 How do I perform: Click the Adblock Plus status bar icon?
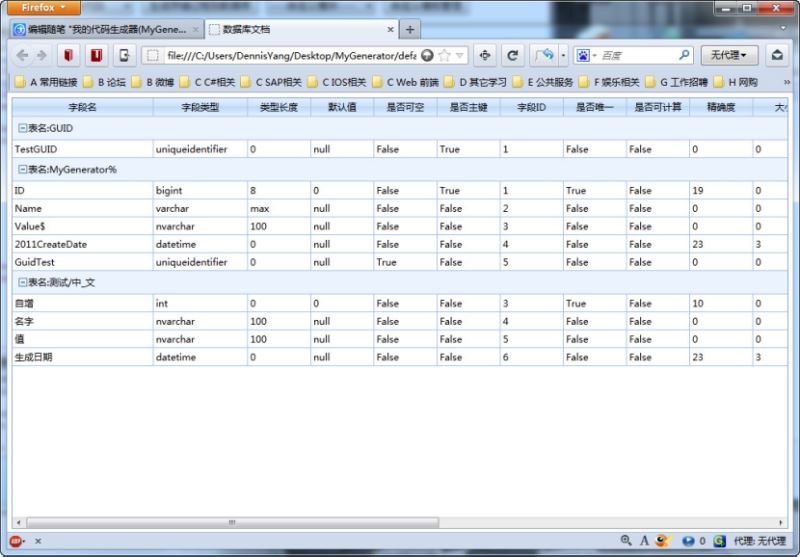[17, 541]
